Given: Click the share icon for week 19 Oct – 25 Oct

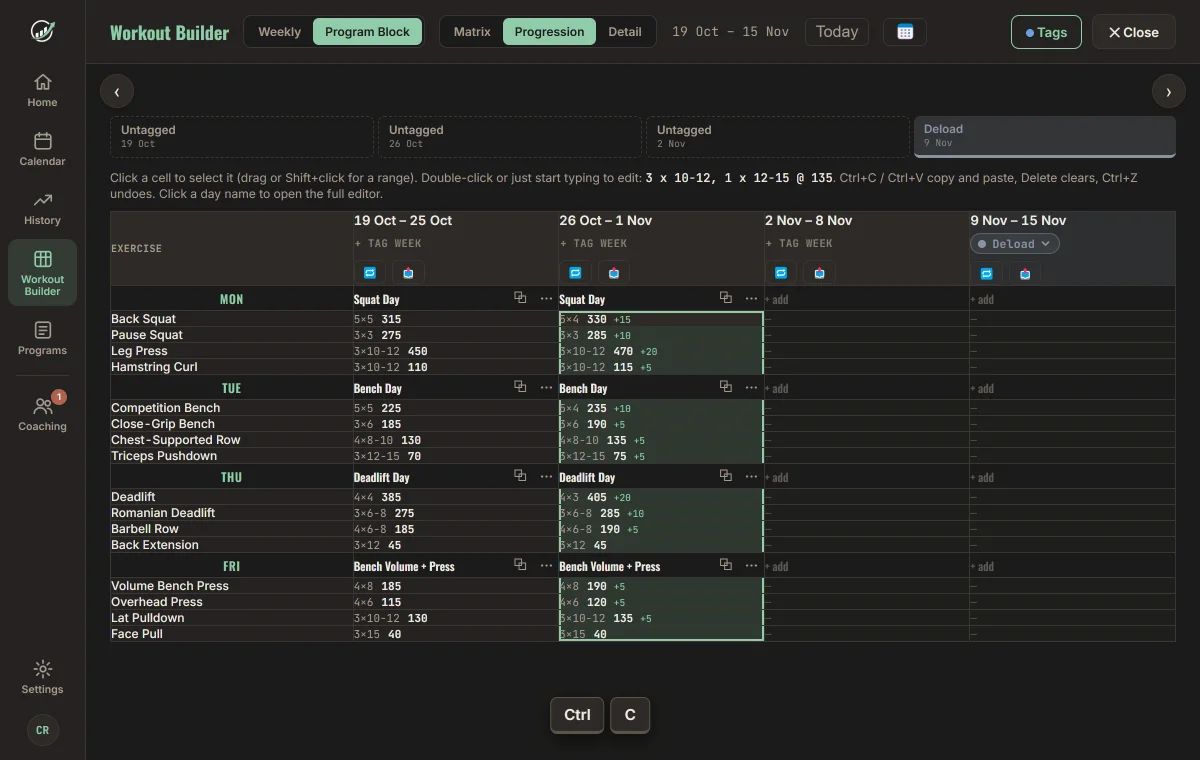Looking at the screenshot, I should pos(408,272).
